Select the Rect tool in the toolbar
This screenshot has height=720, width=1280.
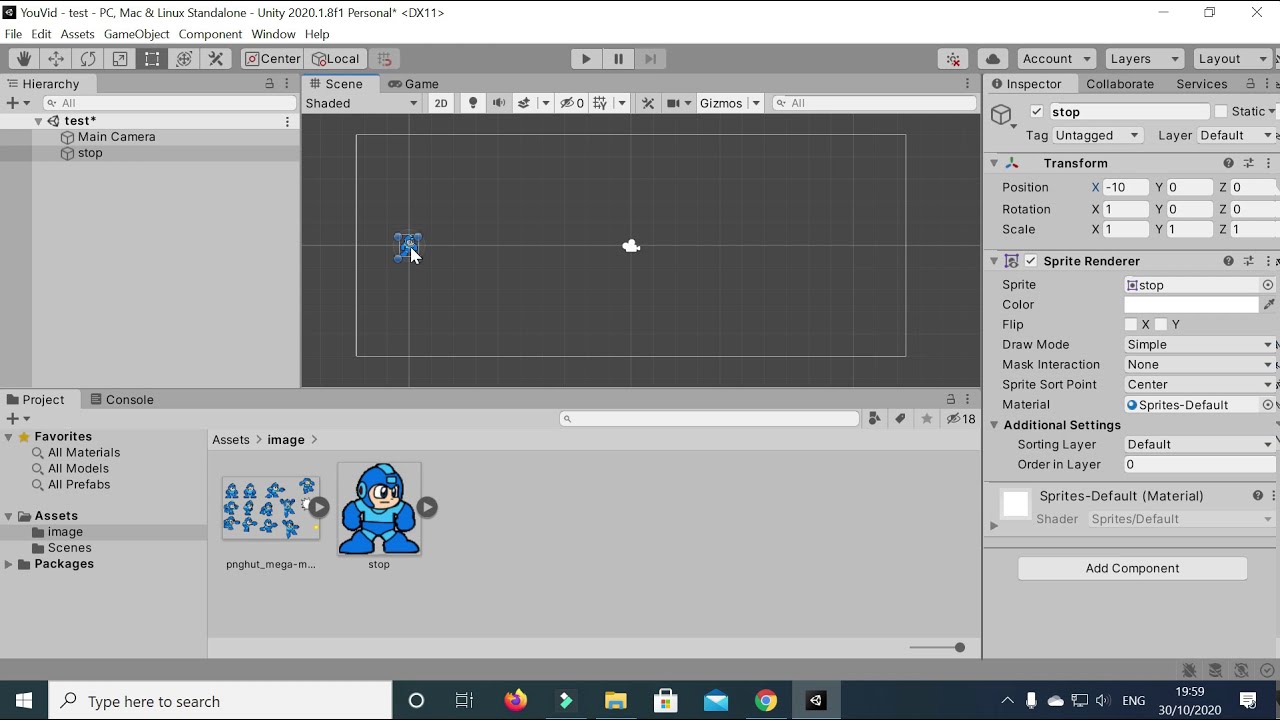tap(152, 59)
